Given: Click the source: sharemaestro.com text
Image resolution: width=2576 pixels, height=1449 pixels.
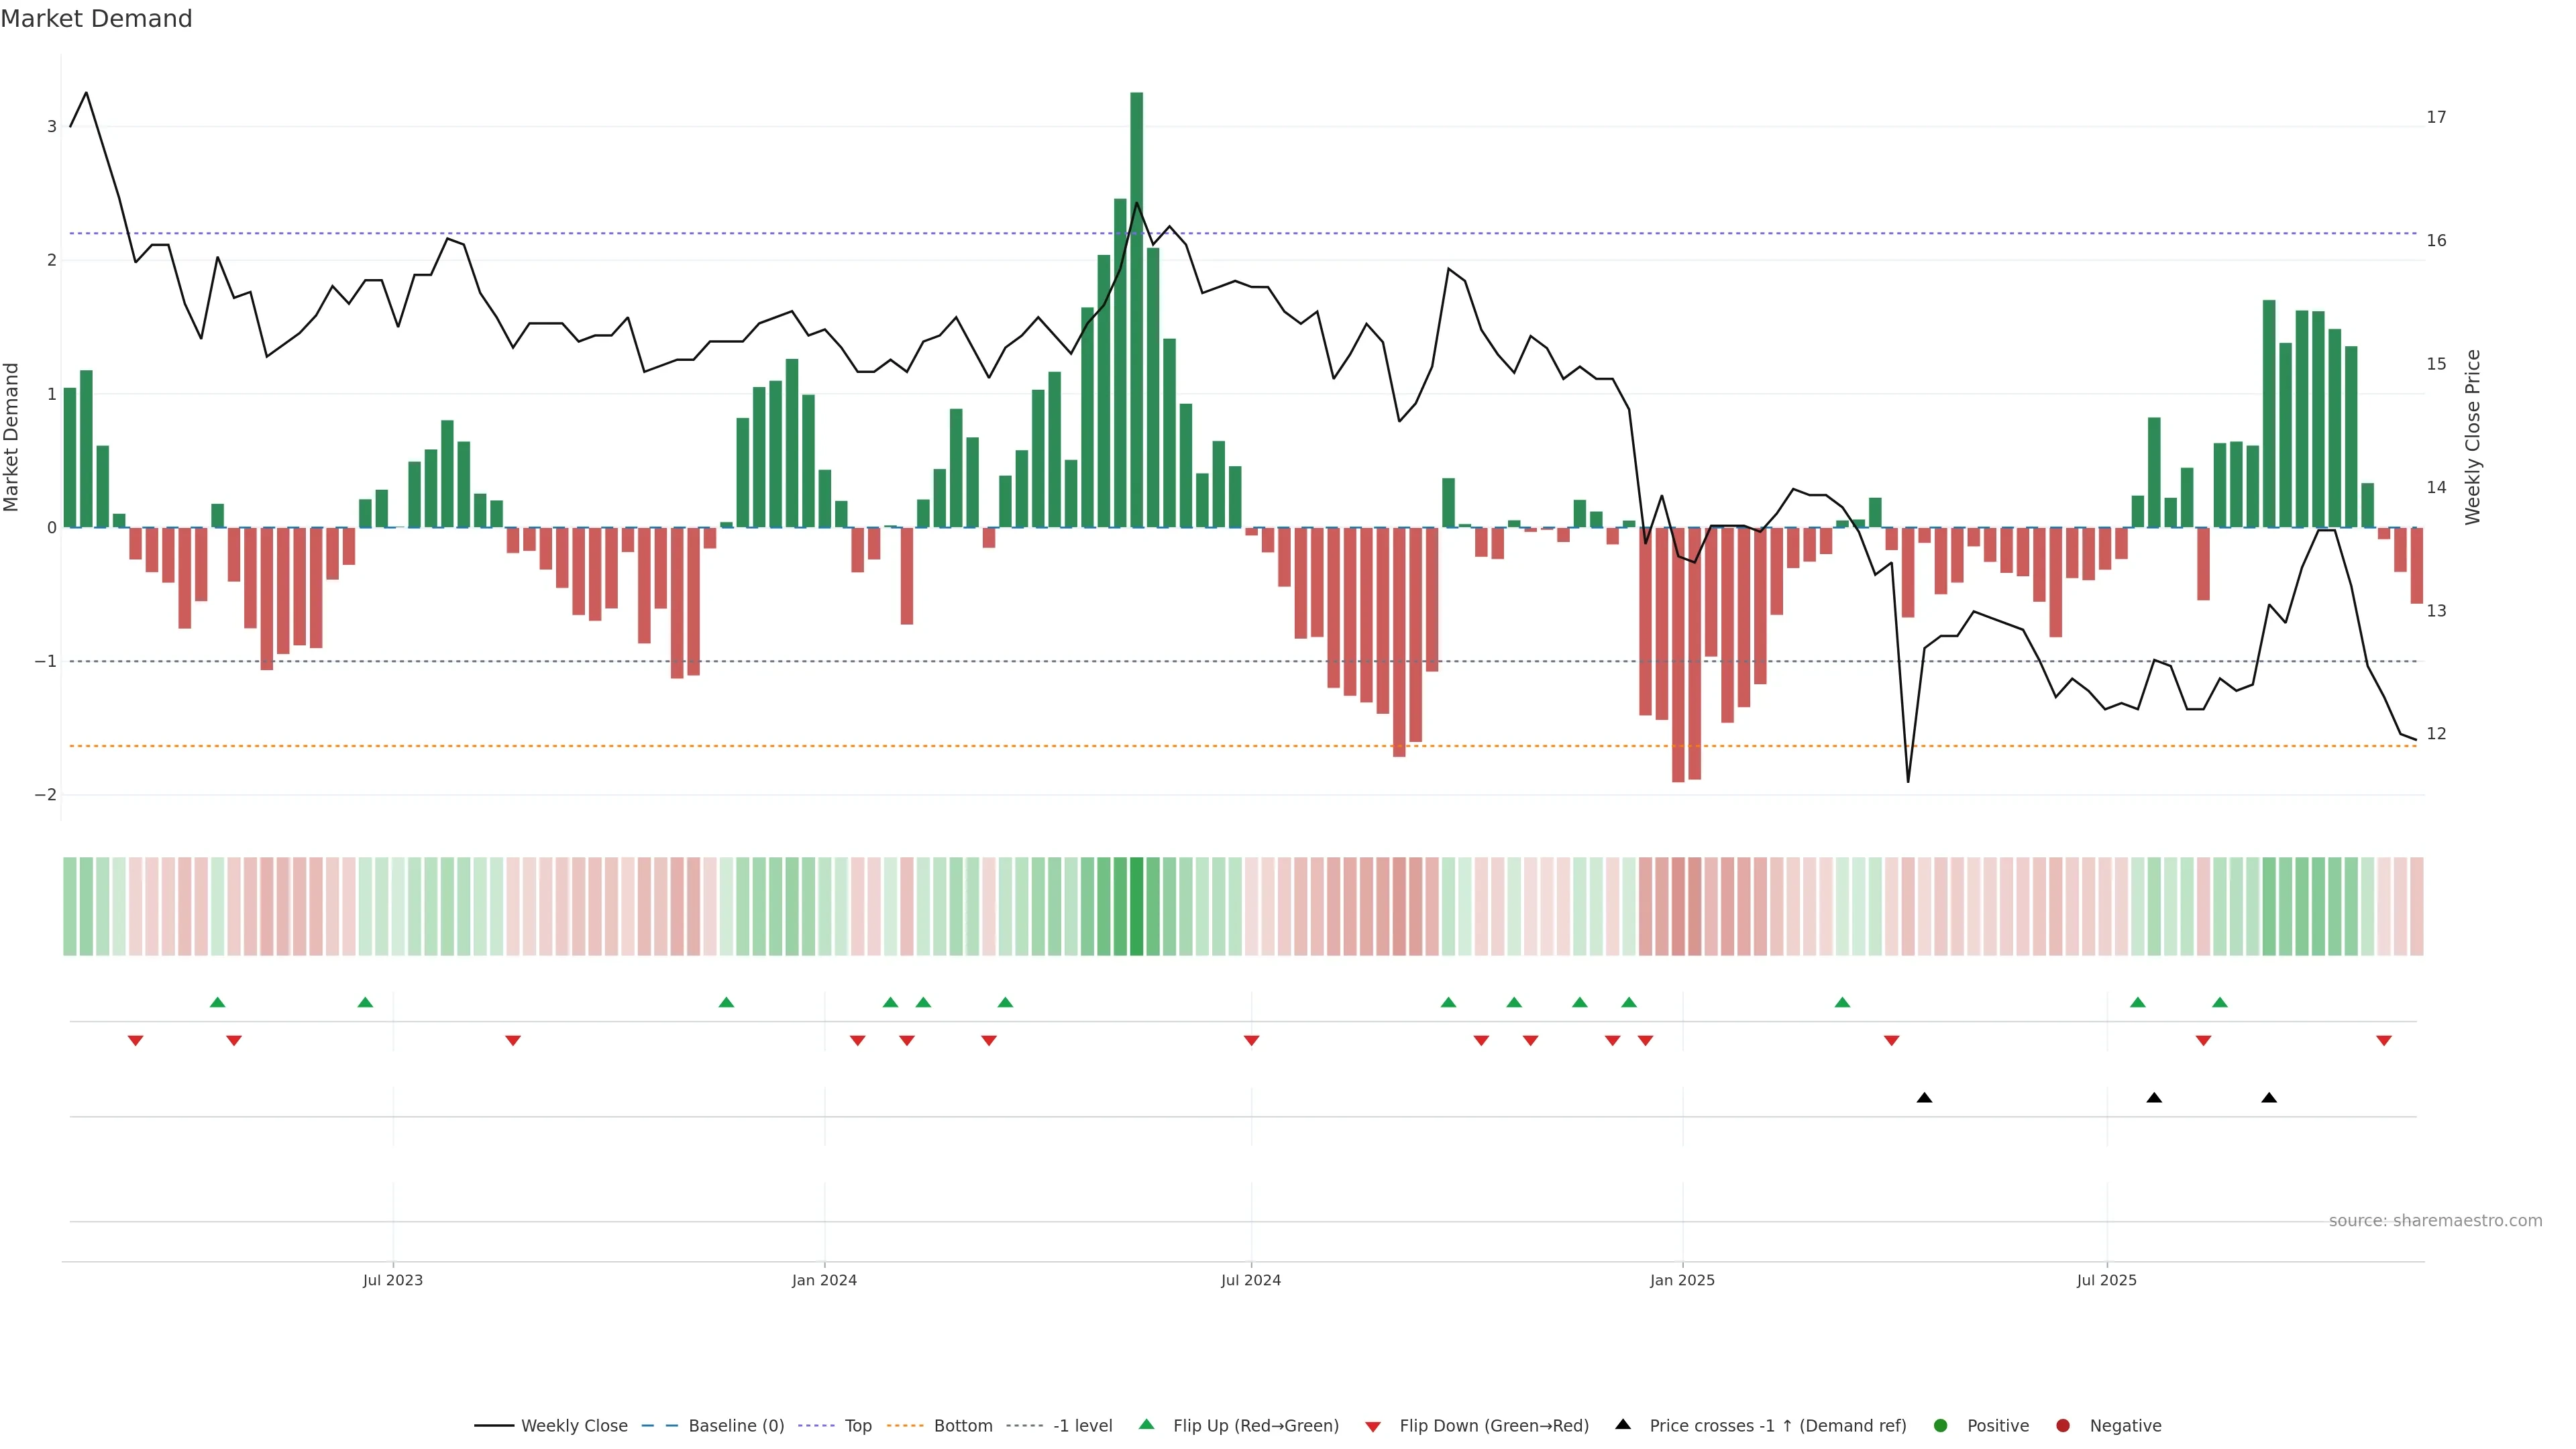Looking at the screenshot, I should coord(2435,1221).
